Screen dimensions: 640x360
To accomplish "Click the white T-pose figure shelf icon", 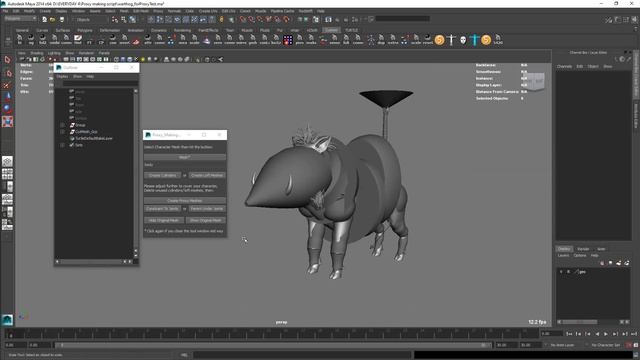I will [x=451, y=40].
